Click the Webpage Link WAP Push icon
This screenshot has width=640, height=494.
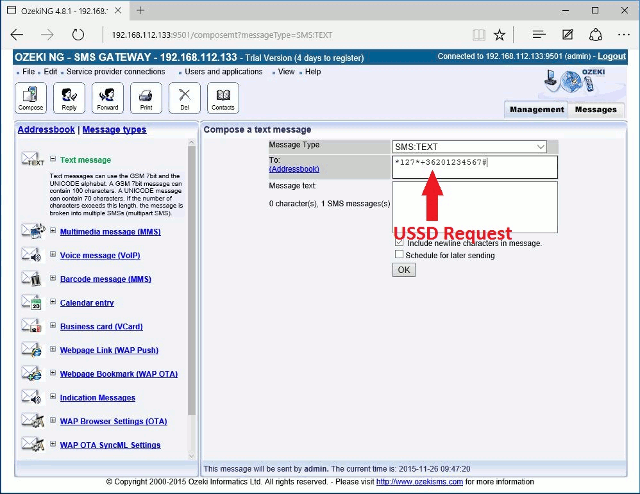(x=31, y=349)
